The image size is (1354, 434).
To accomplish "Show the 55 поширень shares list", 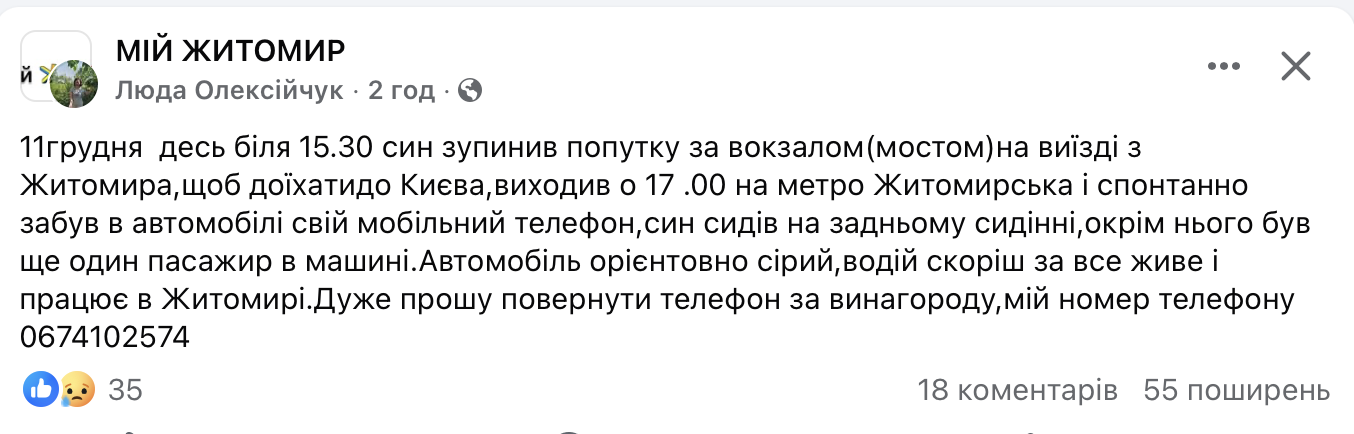I will pos(1237,390).
